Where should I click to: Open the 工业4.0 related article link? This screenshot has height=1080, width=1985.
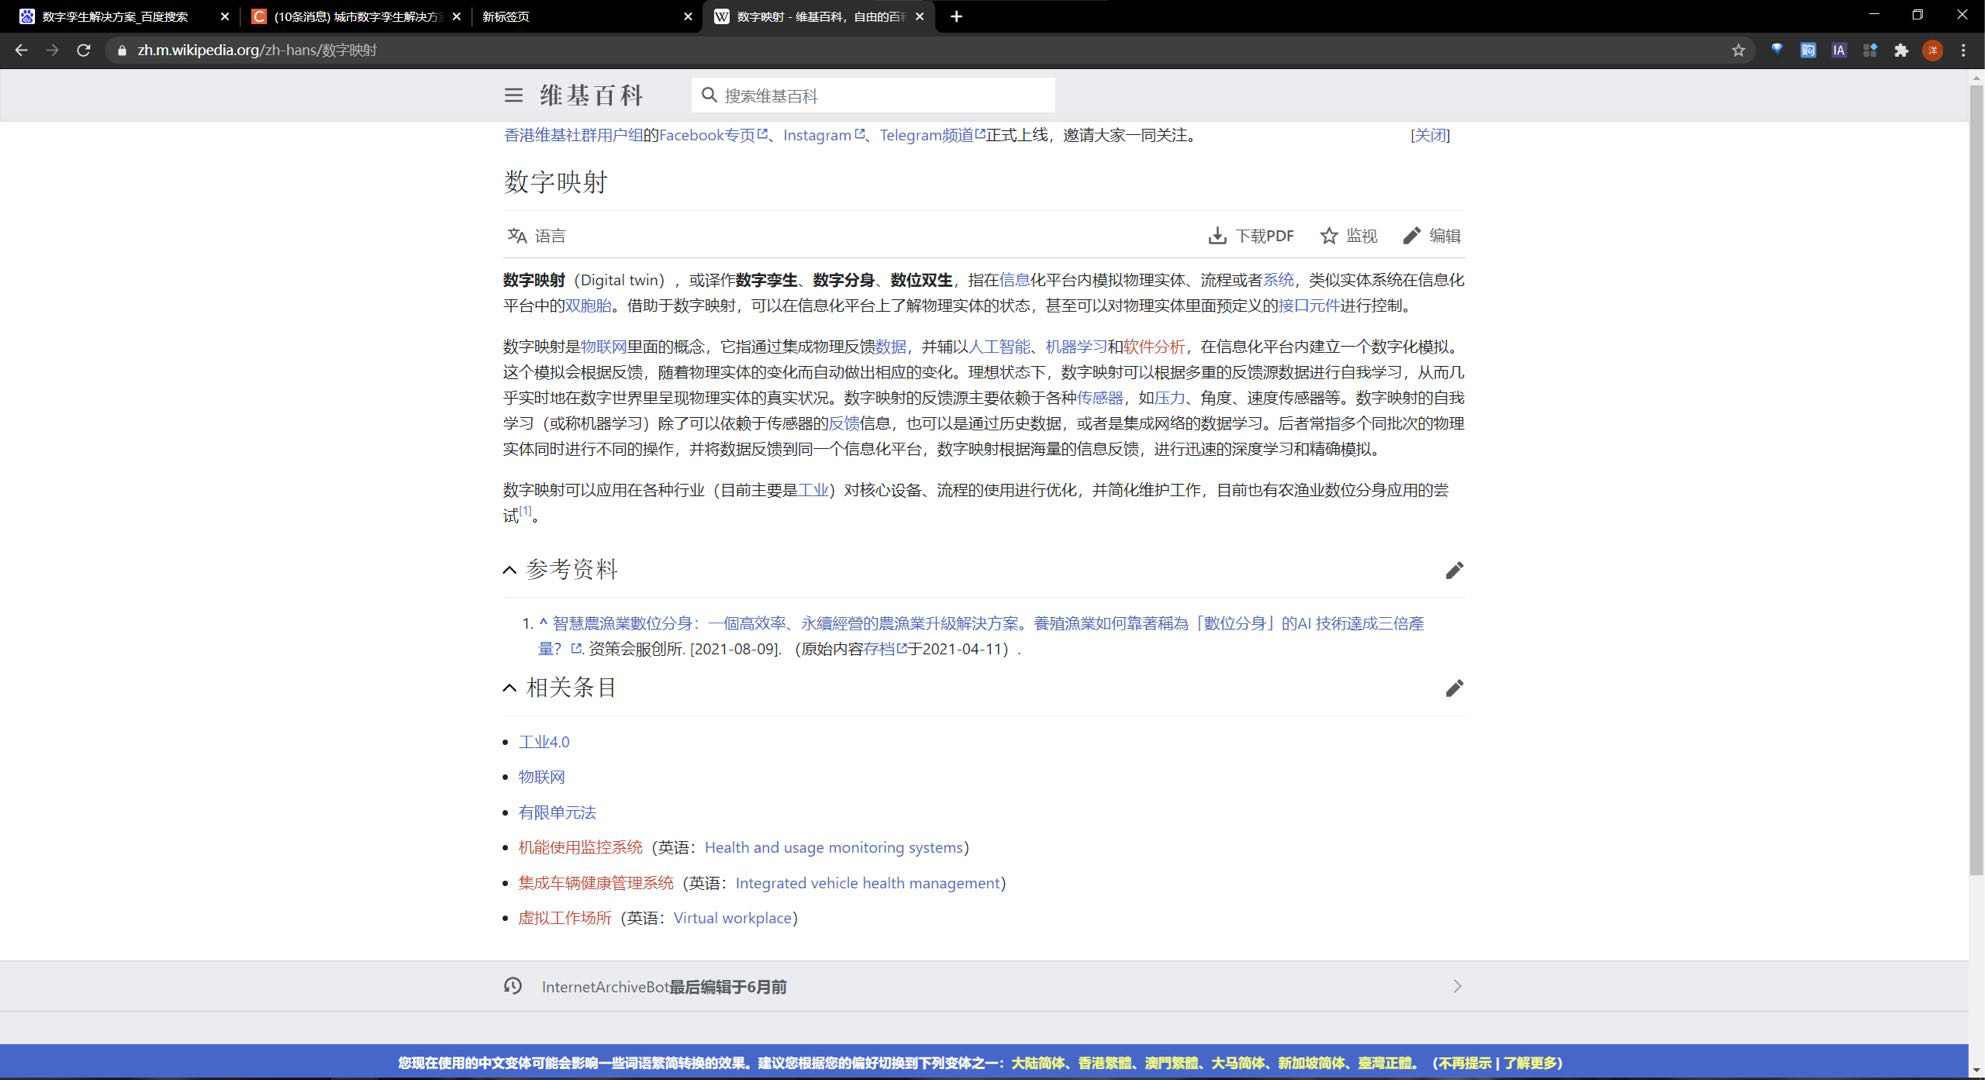point(543,742)
